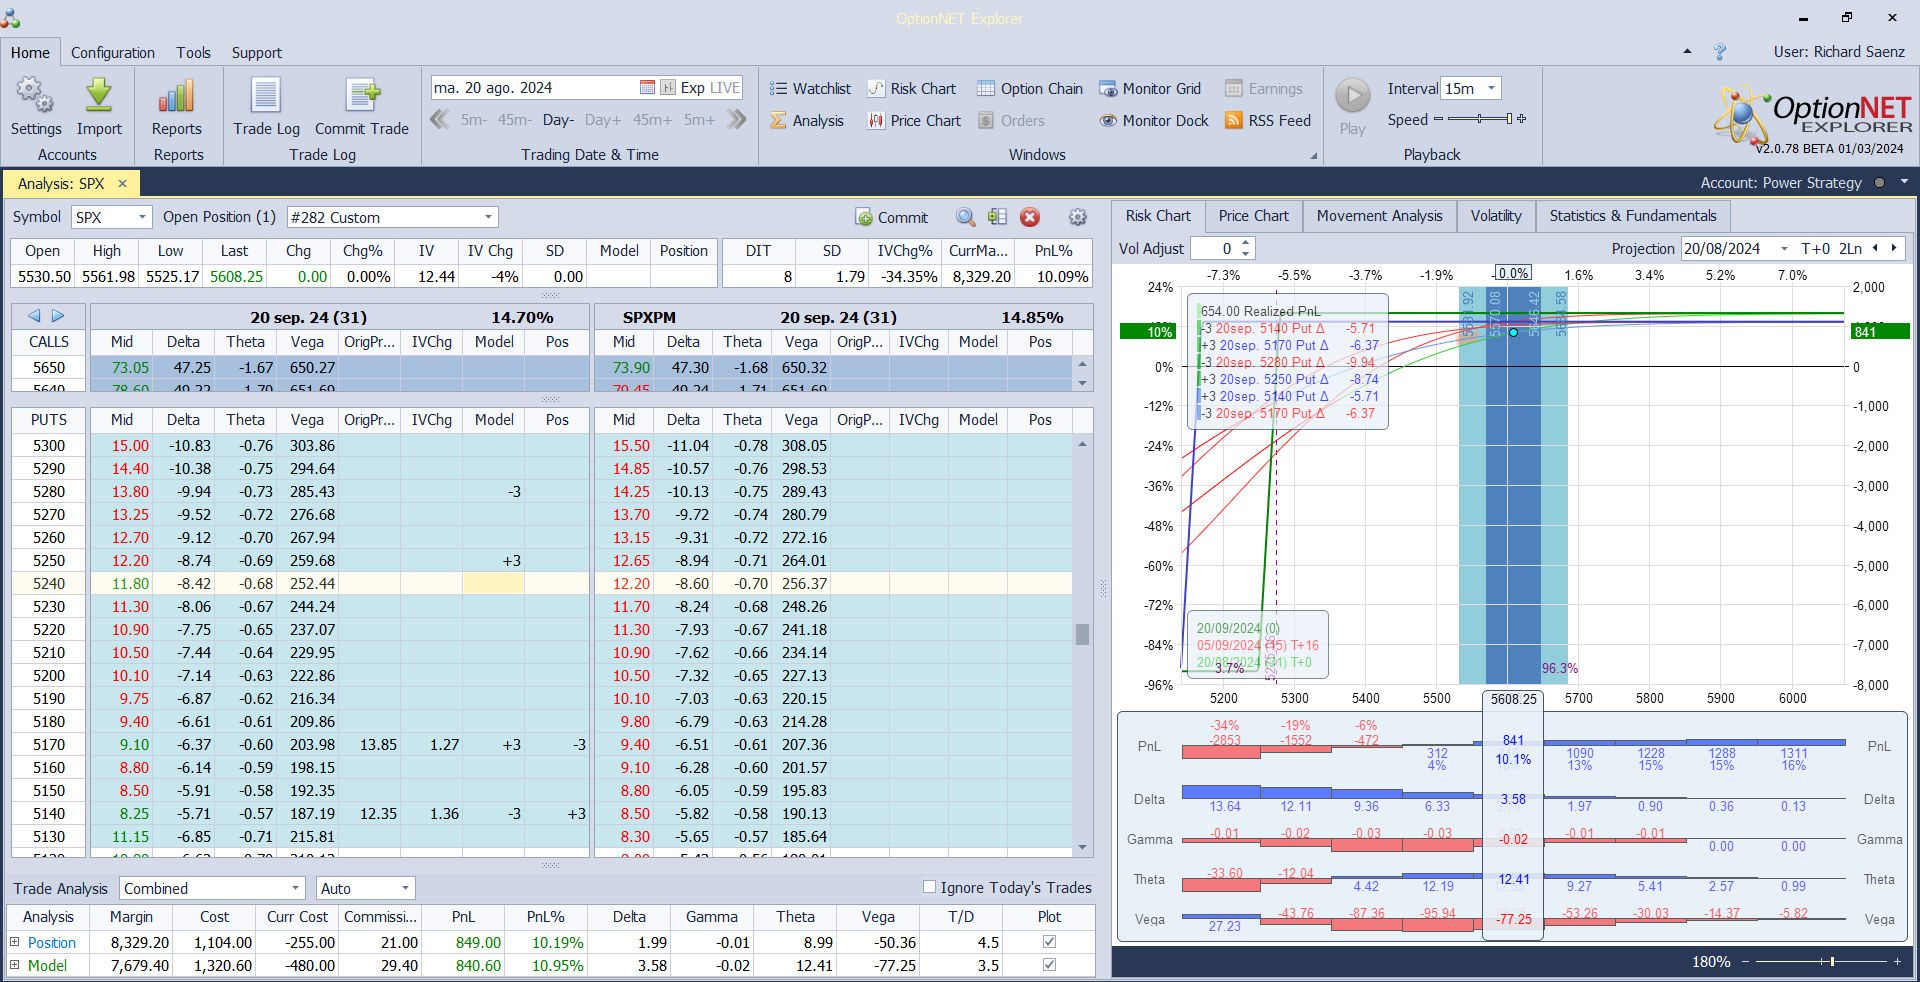The width and height of the screenshot is (1920, 982).
Task: Click the red delete X icon
Action: pyautogui.click(x=1030, y=217)
